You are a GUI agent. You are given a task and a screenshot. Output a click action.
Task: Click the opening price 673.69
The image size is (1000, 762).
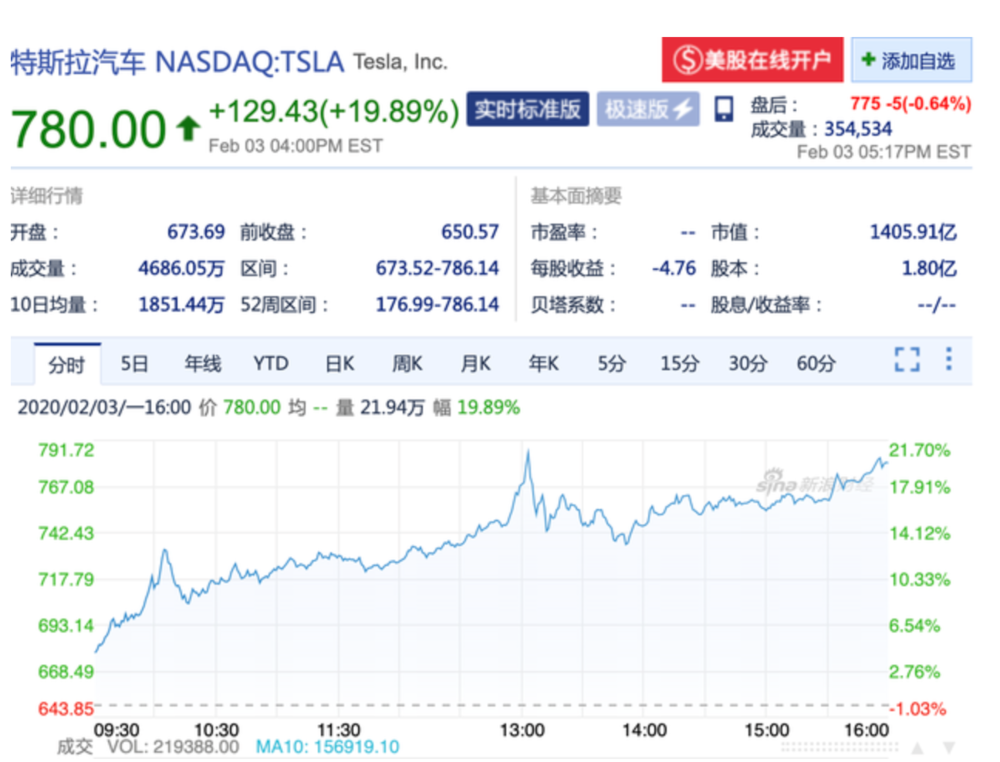click(196, 231)
